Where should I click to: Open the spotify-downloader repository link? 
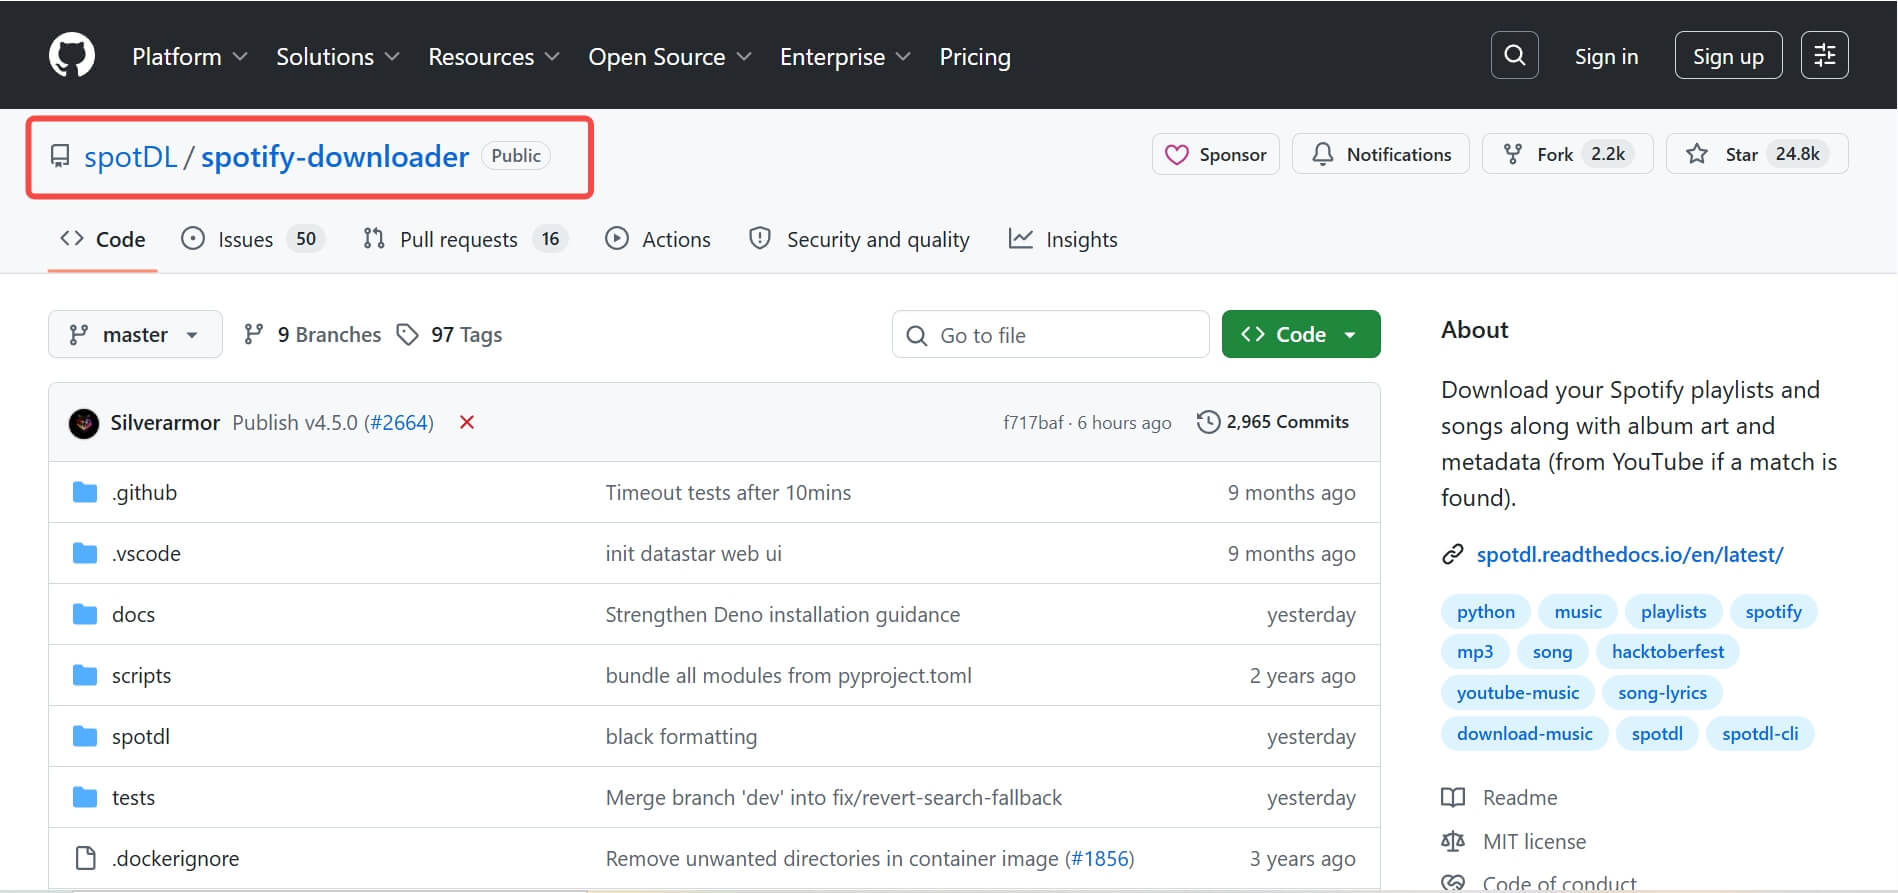tap(335, 157)
